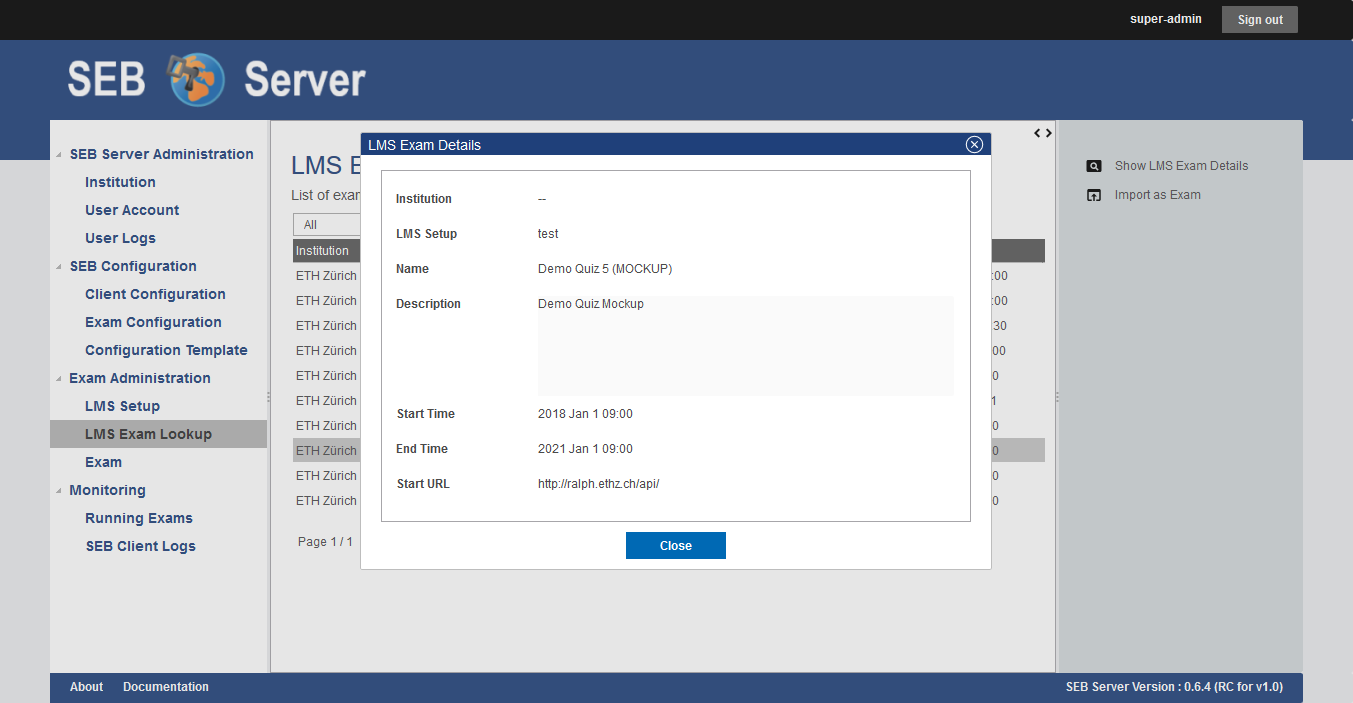Open Exam Configuration in the sidebar

click(153, 322)
